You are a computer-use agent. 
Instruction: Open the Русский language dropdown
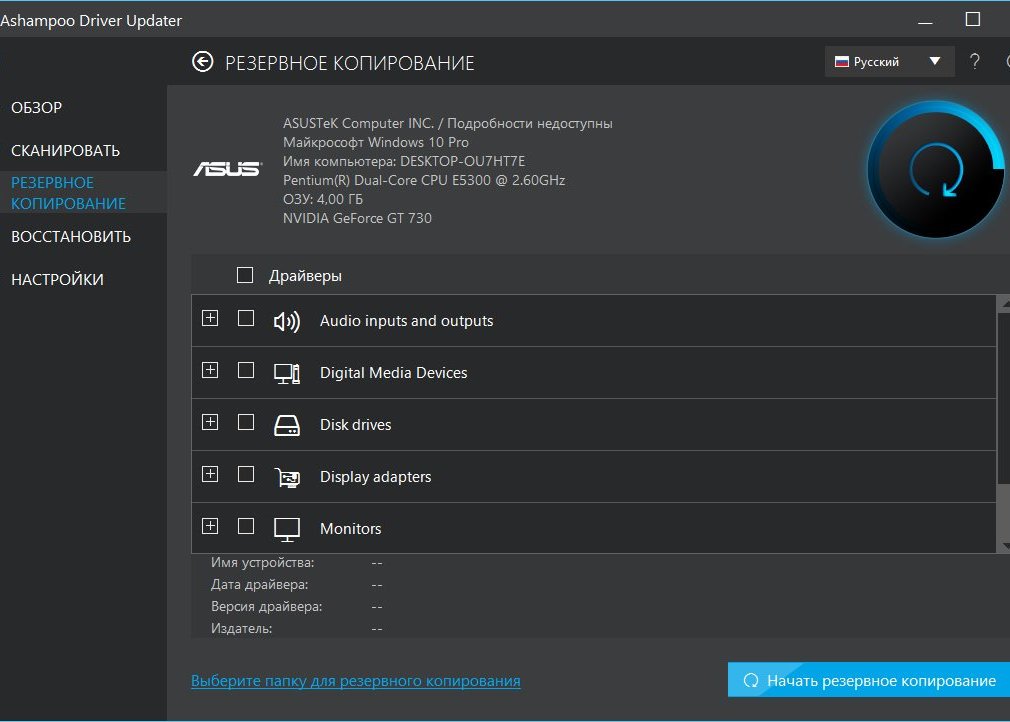click(x=889, y=62)
